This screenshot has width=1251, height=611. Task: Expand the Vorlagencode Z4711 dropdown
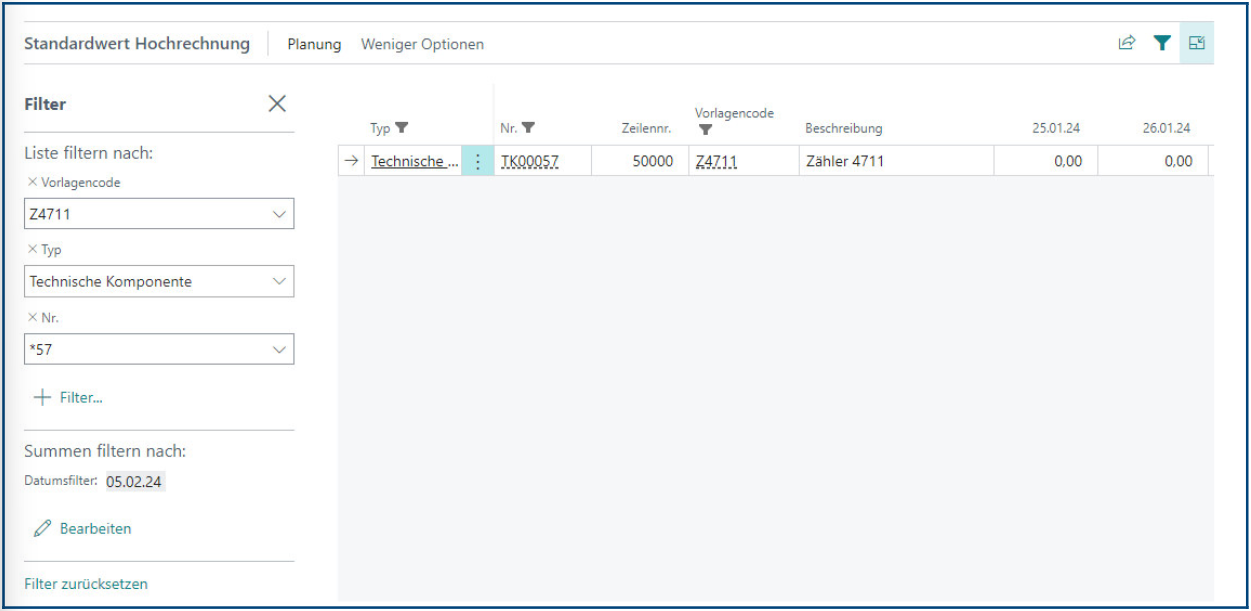click(279, 214)
